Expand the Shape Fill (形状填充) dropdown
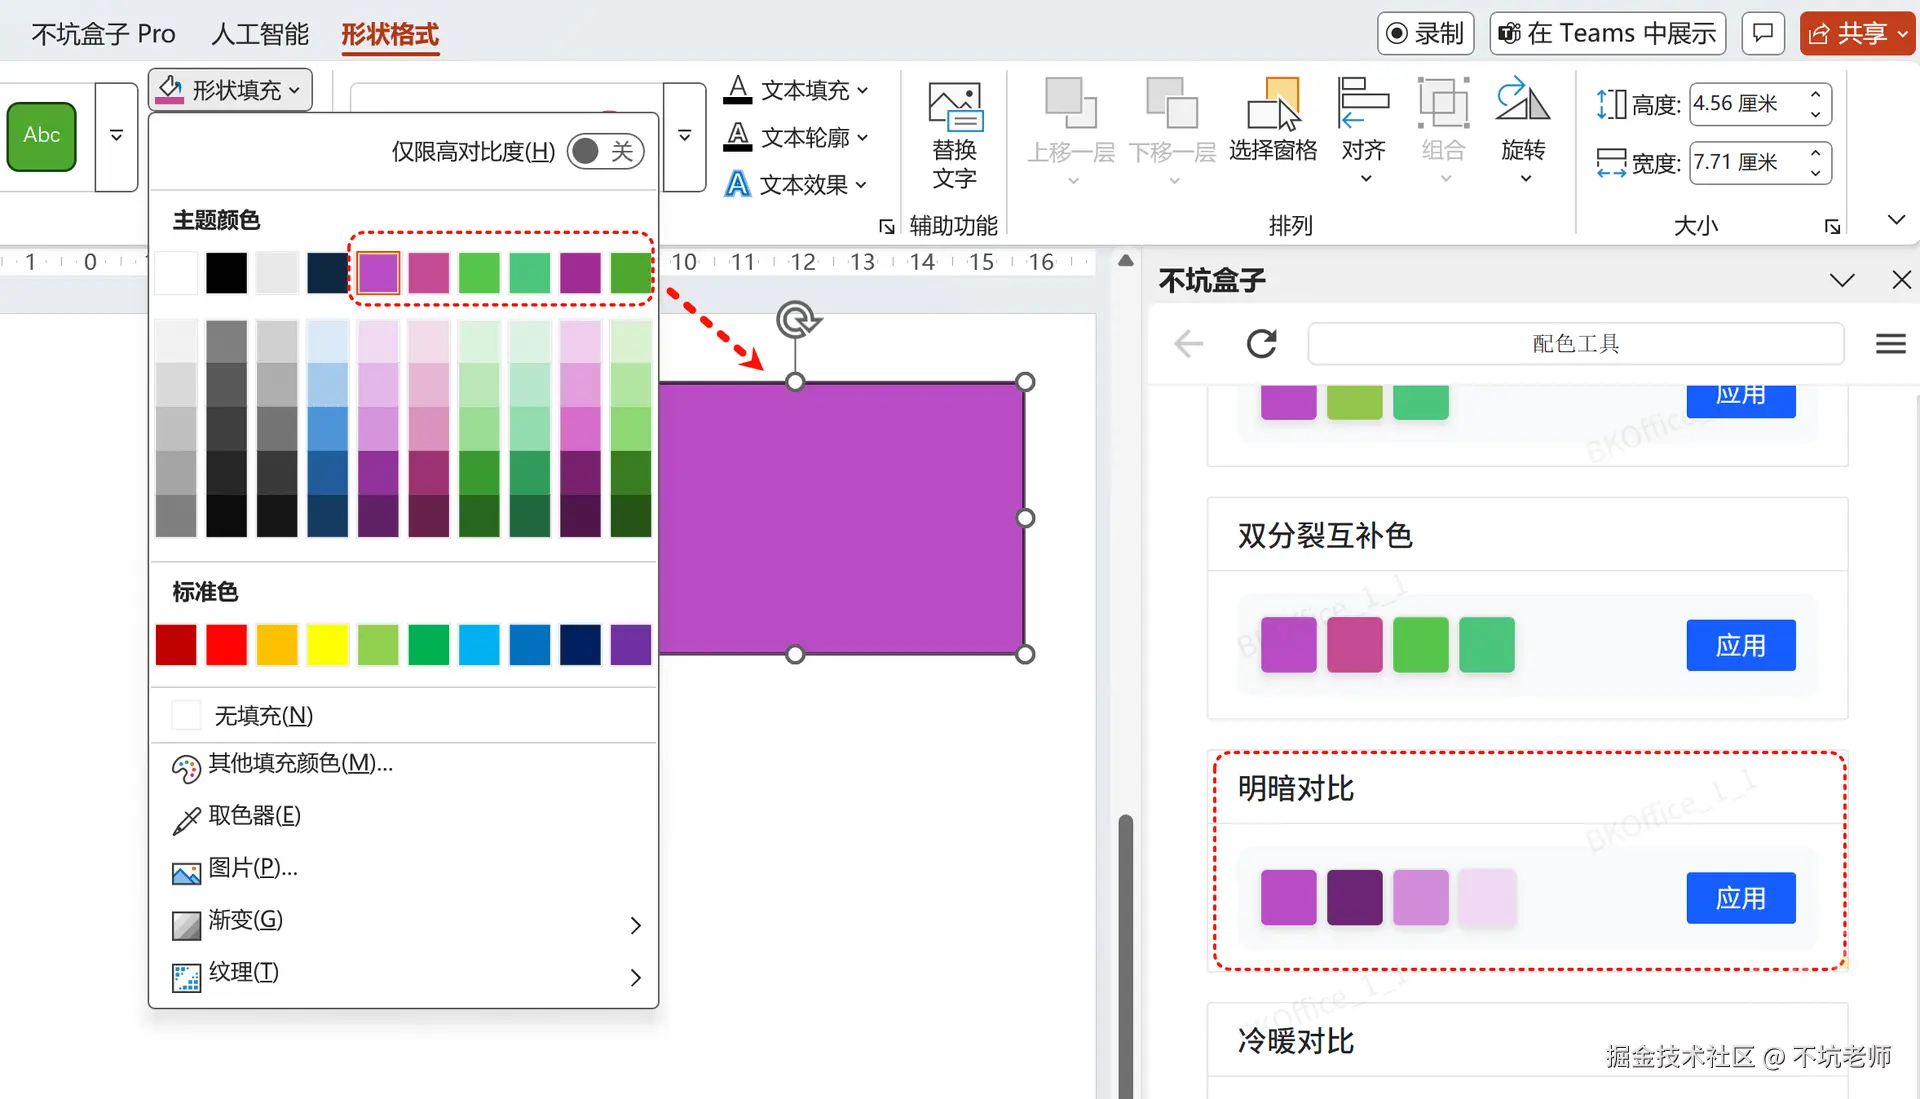The height and width of the screenshot is (1099, 1920). pos(232,90)
